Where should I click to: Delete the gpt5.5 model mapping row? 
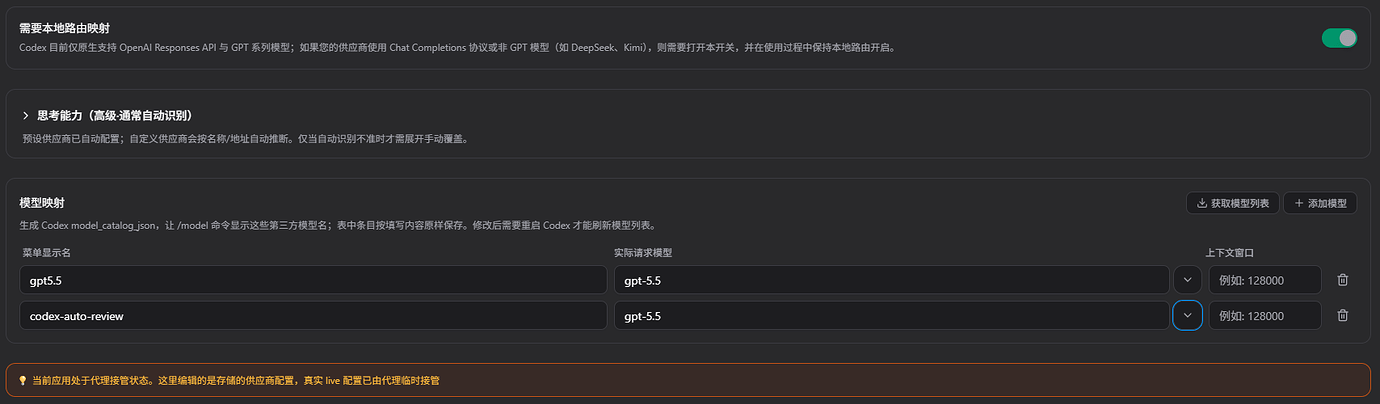(1343, 280)
